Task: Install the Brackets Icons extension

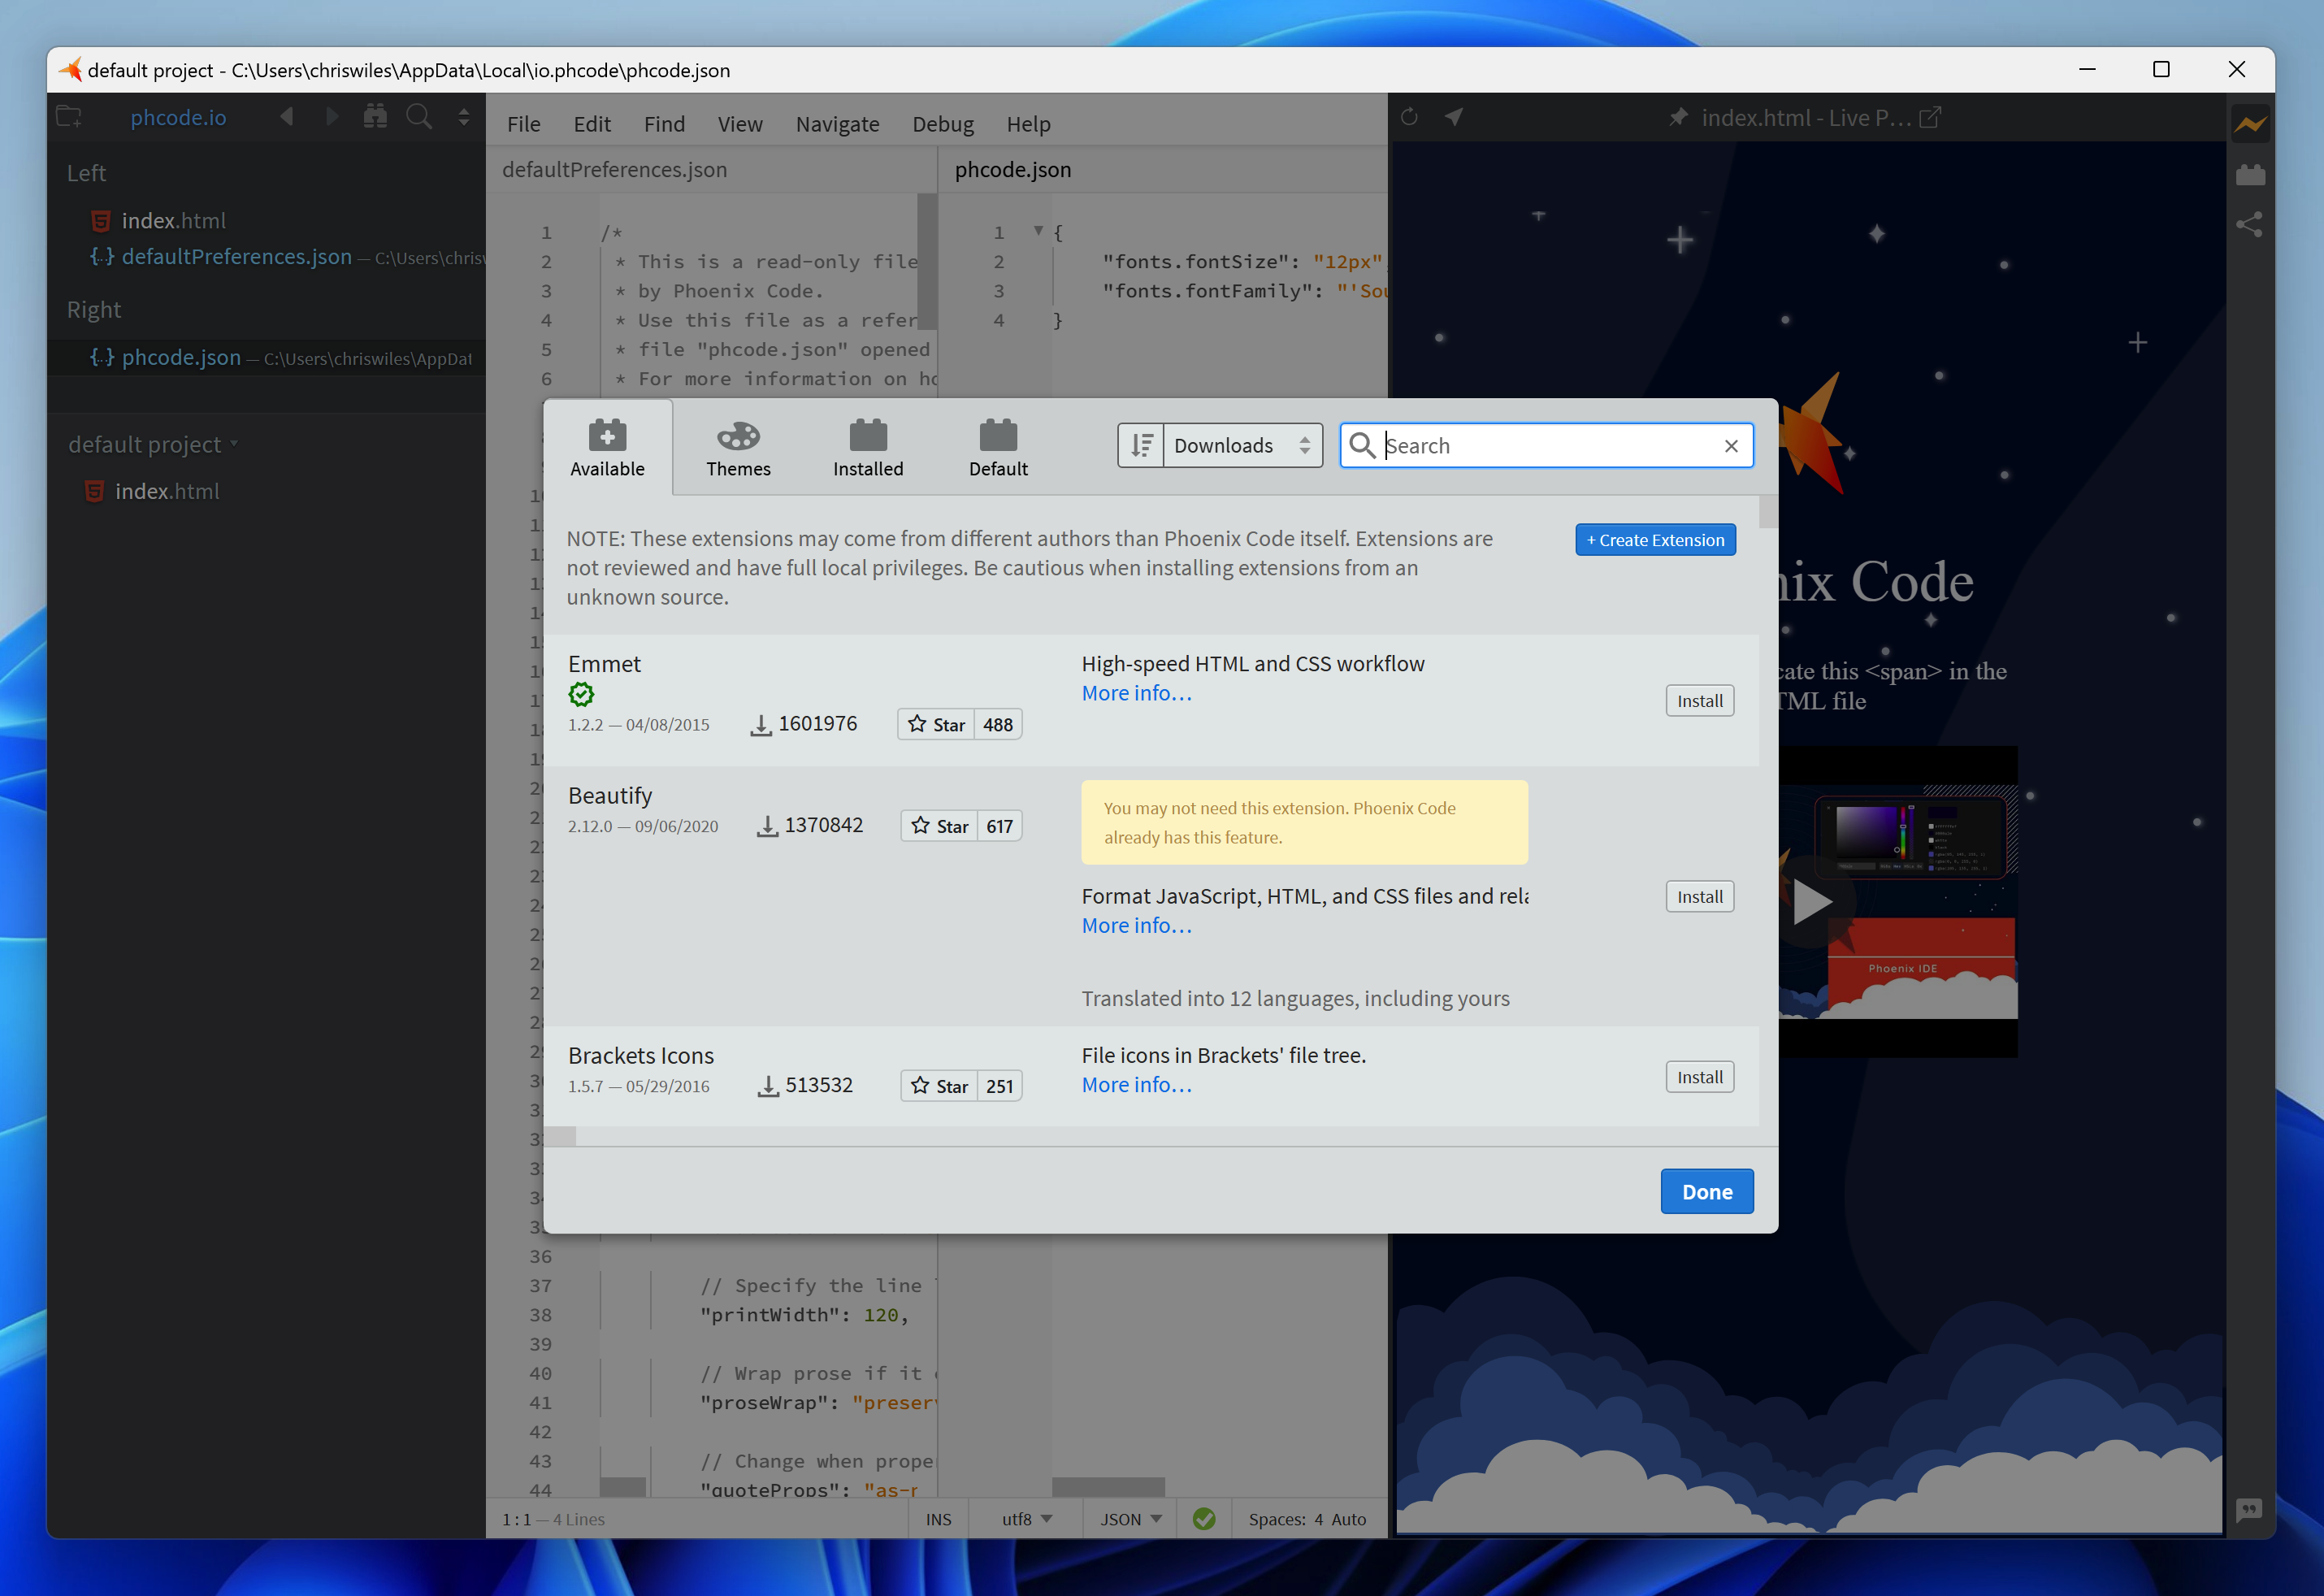Action: (x=1699, y=1077)
